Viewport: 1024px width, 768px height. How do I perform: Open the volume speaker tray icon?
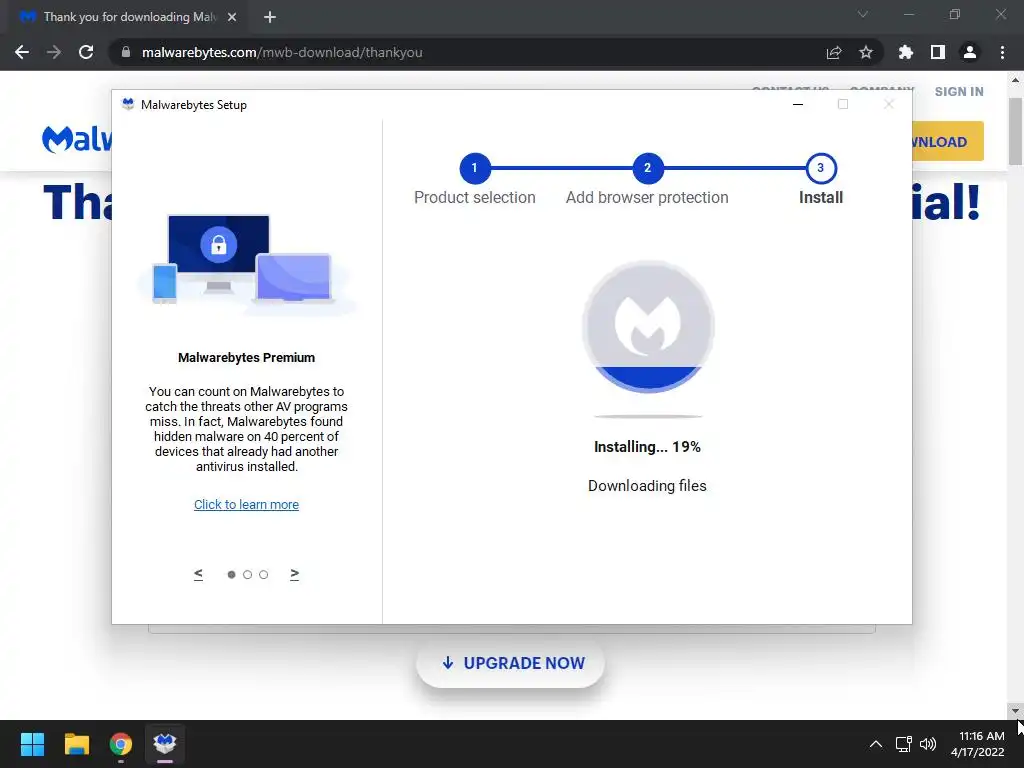pos(928,744)
